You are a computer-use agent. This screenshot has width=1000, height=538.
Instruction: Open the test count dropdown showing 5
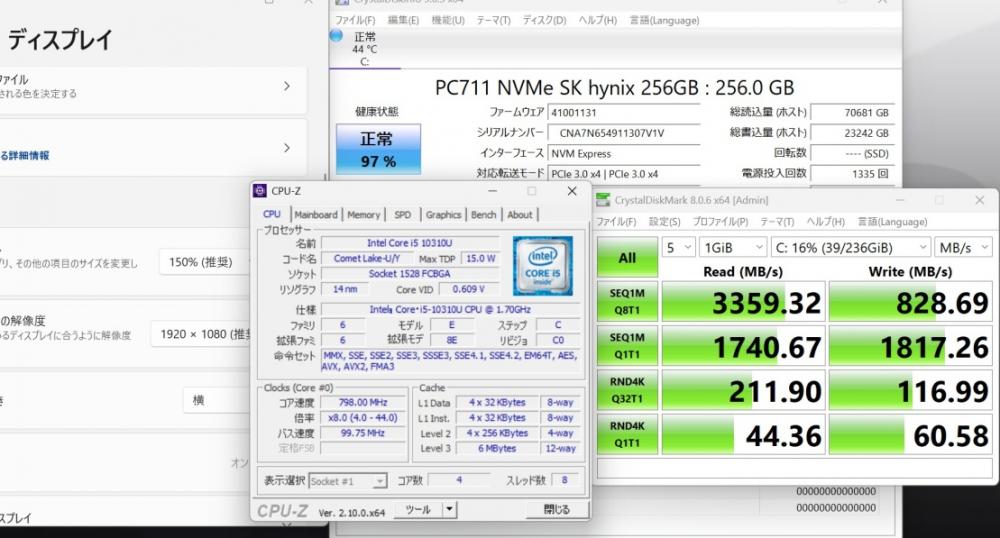[x=679, y=247]
